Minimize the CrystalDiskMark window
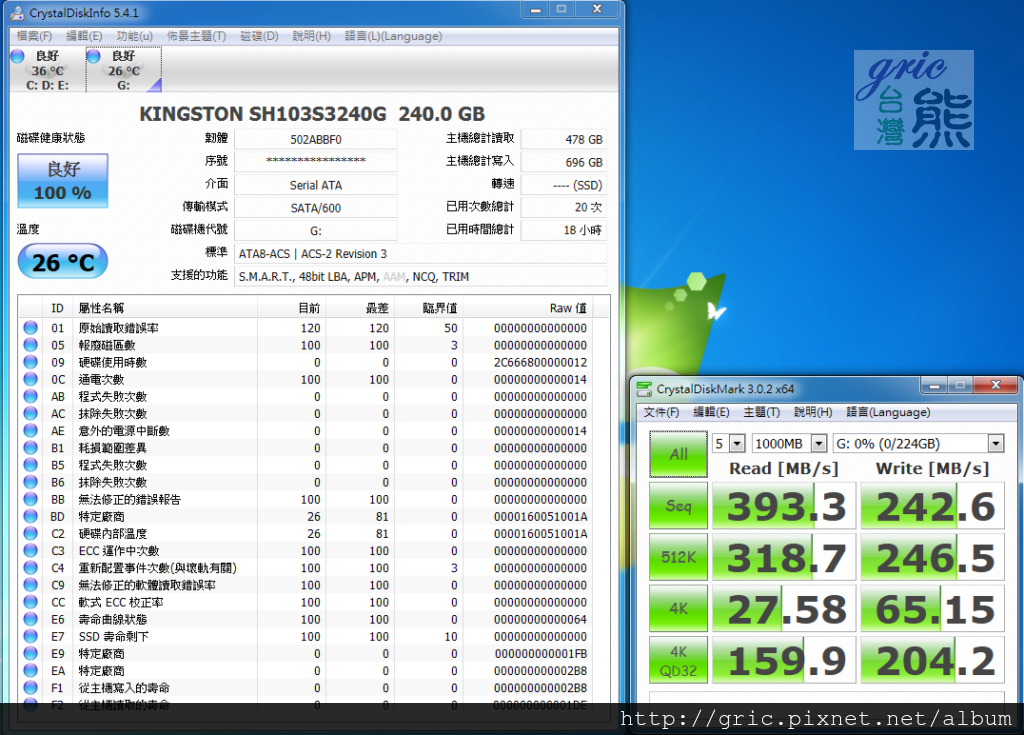This screenshot has height=735, width=1024. pyautogui.click(x=934, y=385)
